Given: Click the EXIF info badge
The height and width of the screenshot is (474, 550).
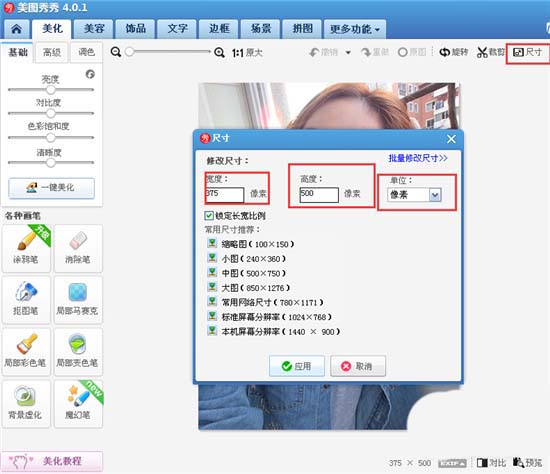Looking at the screenshot, I should point(452,463).
